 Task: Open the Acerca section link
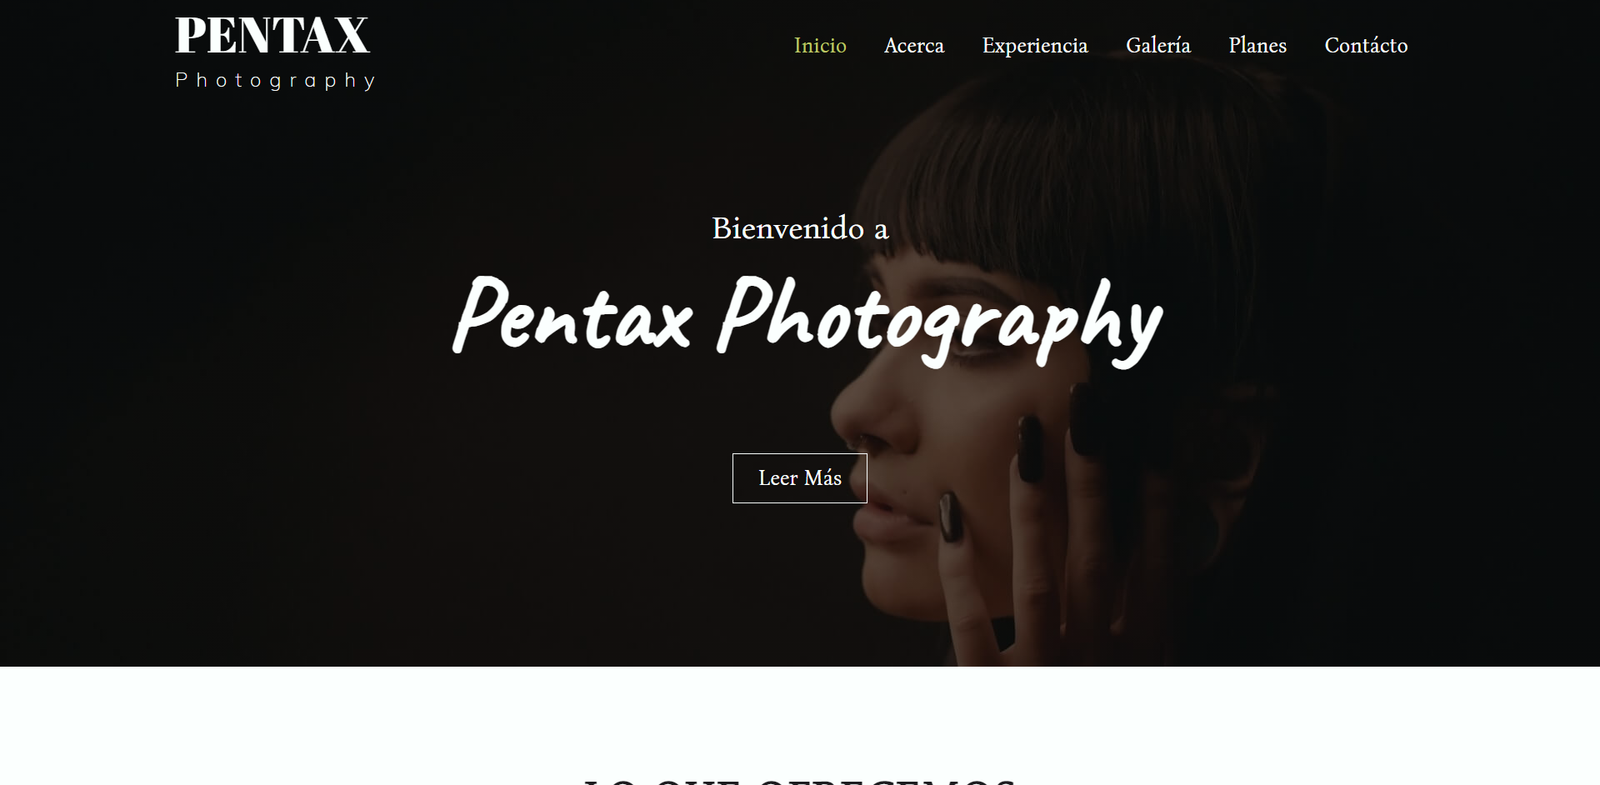(914, 45)
